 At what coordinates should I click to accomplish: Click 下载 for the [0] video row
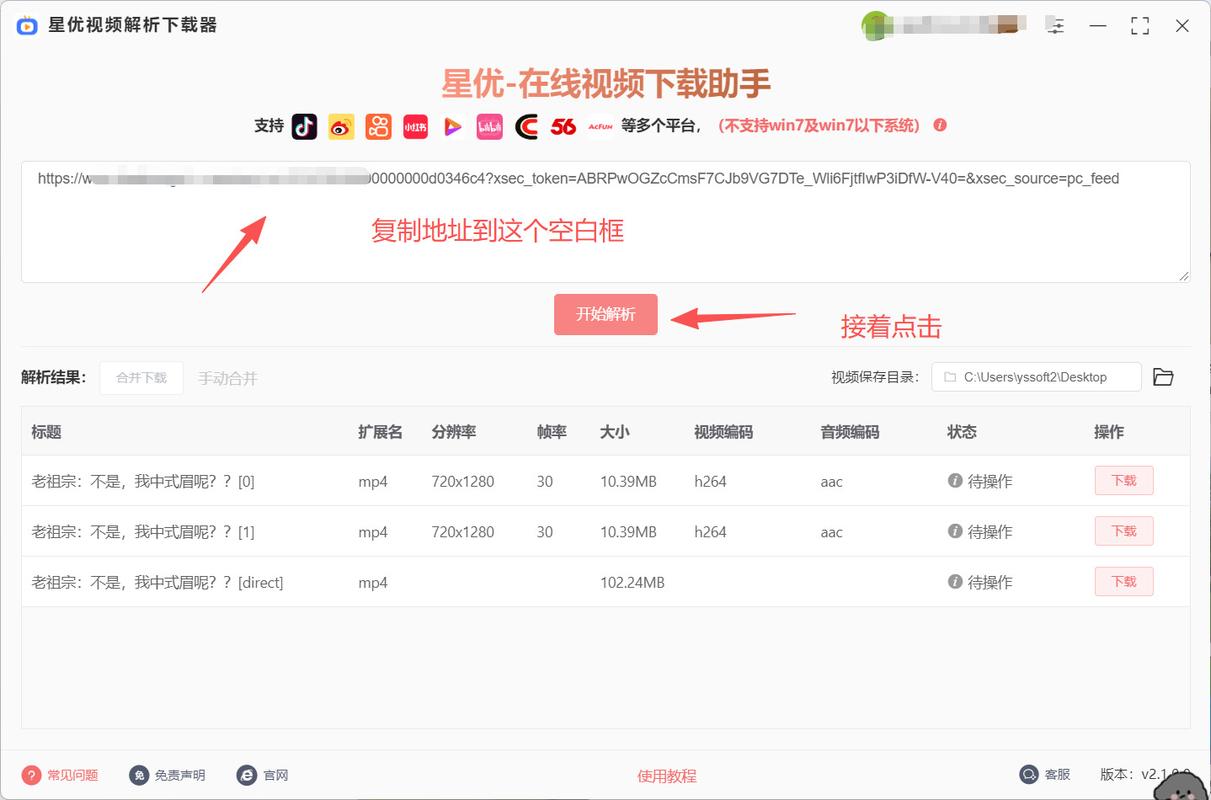click(x=1123, y=481)
